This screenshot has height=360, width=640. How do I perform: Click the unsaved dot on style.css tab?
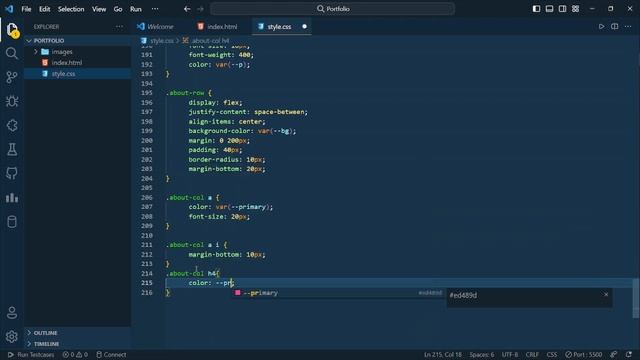(x=304, y=27)
